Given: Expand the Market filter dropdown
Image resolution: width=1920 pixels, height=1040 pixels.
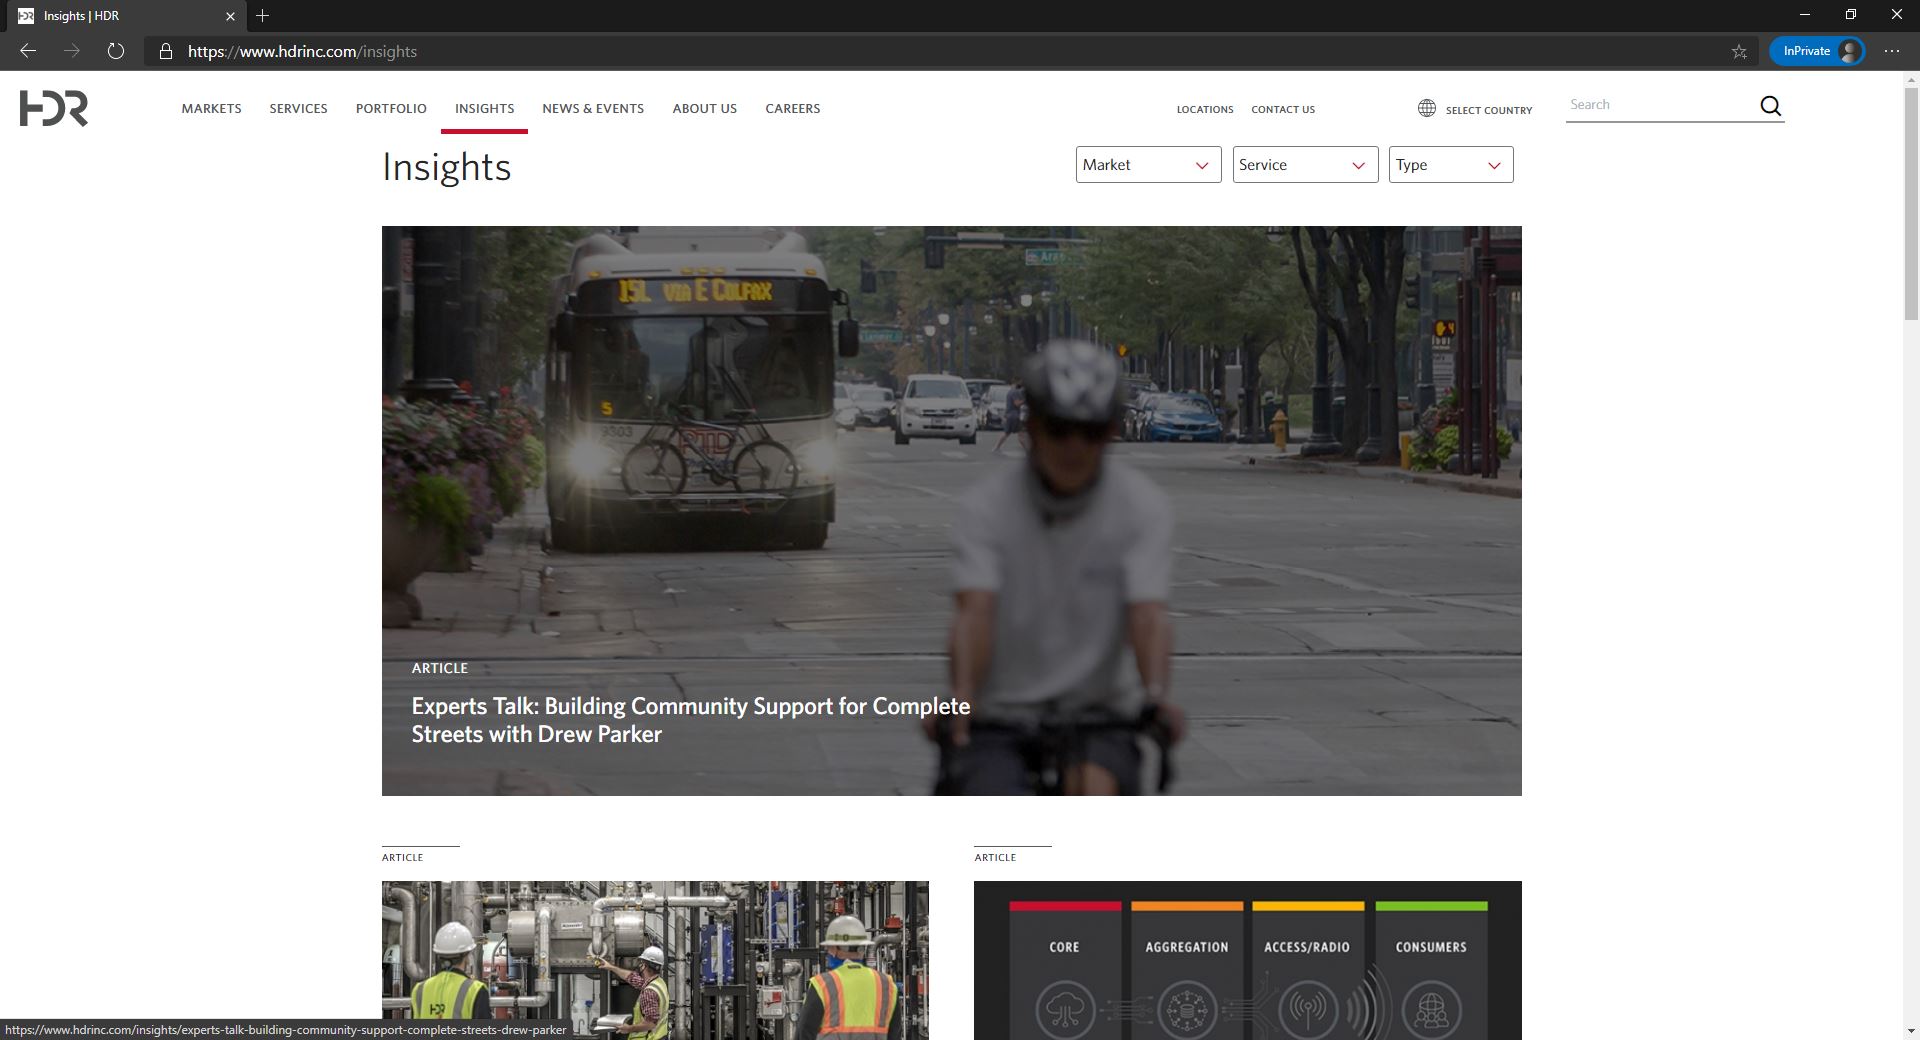Looking at the screenshot, I should click(1148, 165).
